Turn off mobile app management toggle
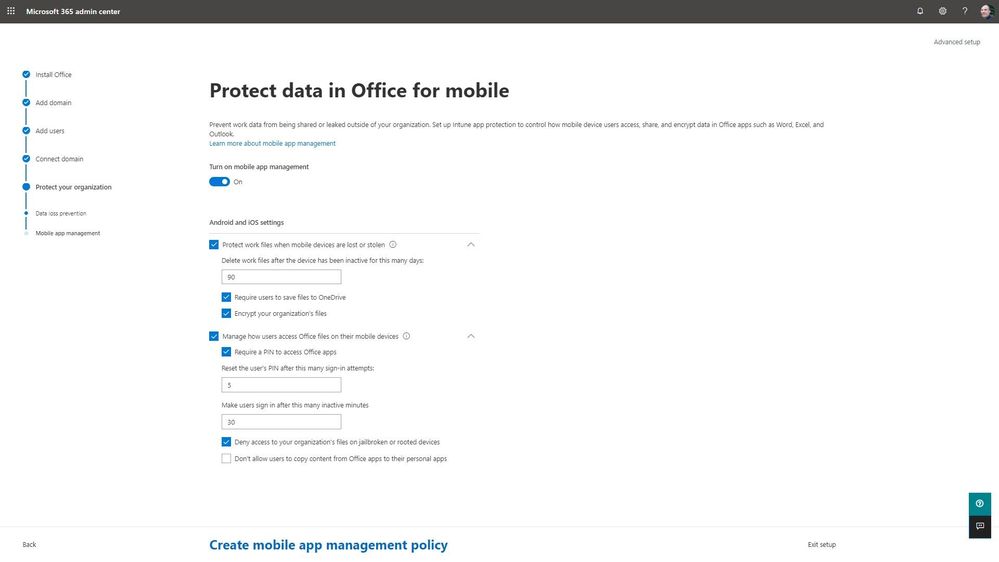The width and height of the screenshot is (999, 562). coord(219,182)
